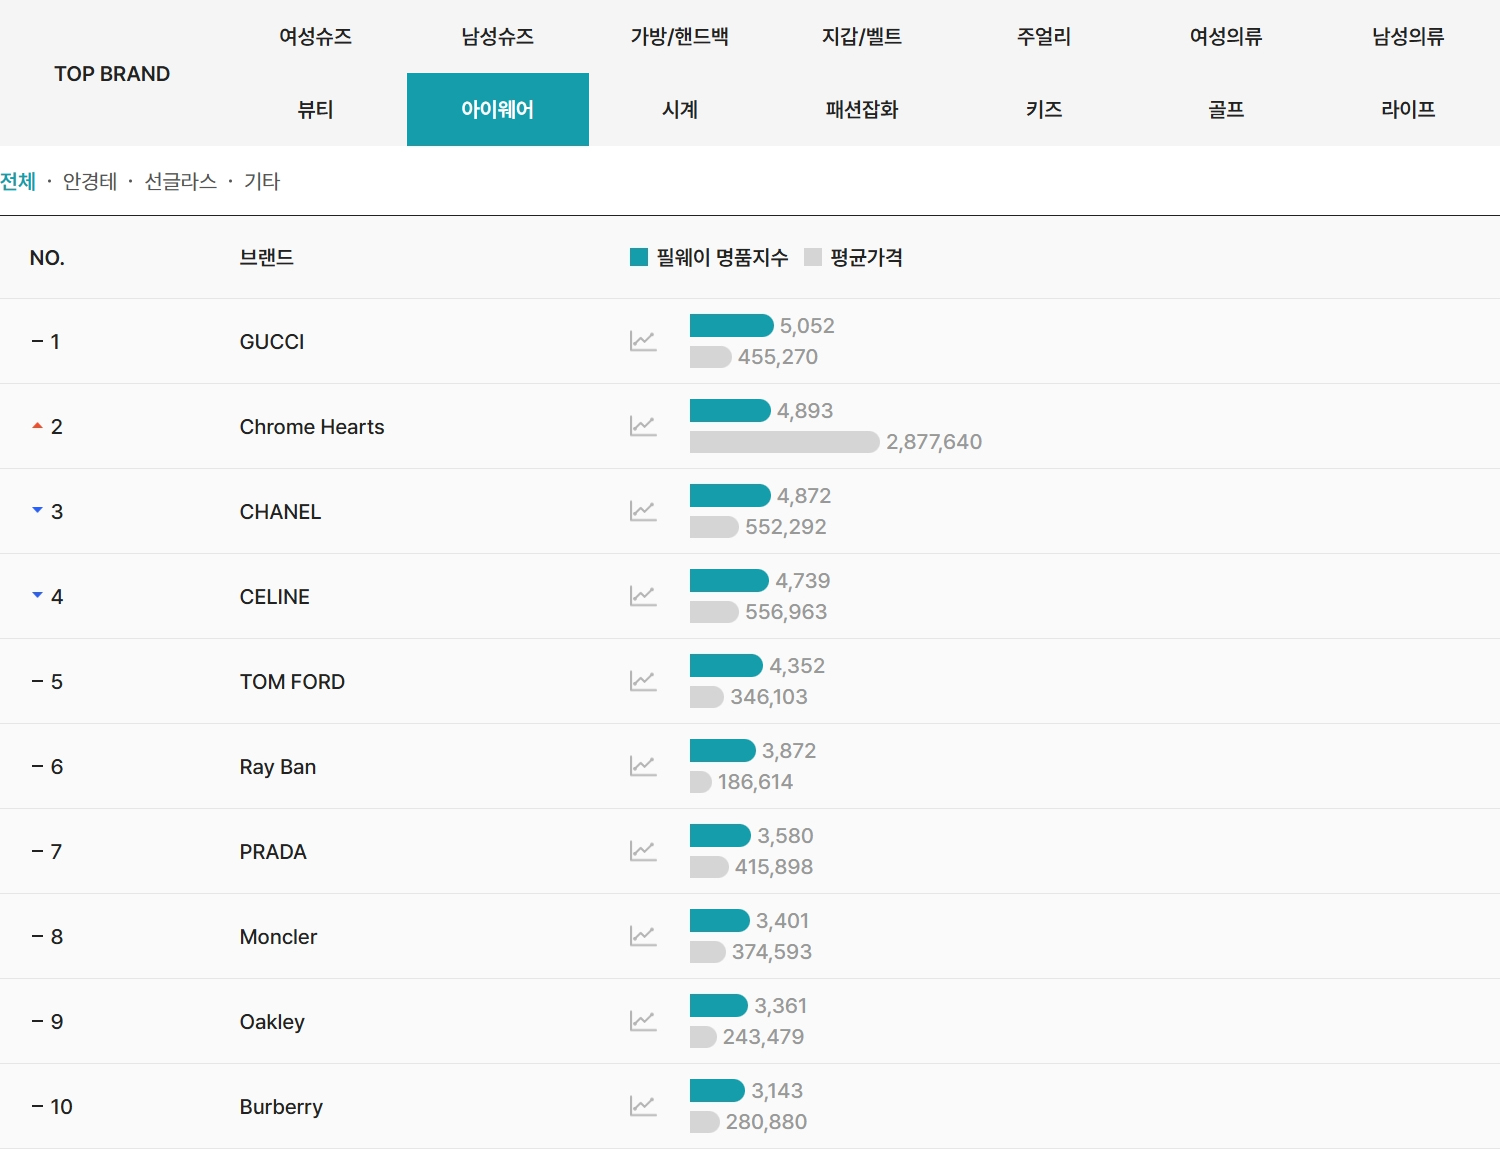The width and height of the screenshot is (1500, 1149).
Task: Click PRADA's index value 3,580
Action: (x=785, y=836)
